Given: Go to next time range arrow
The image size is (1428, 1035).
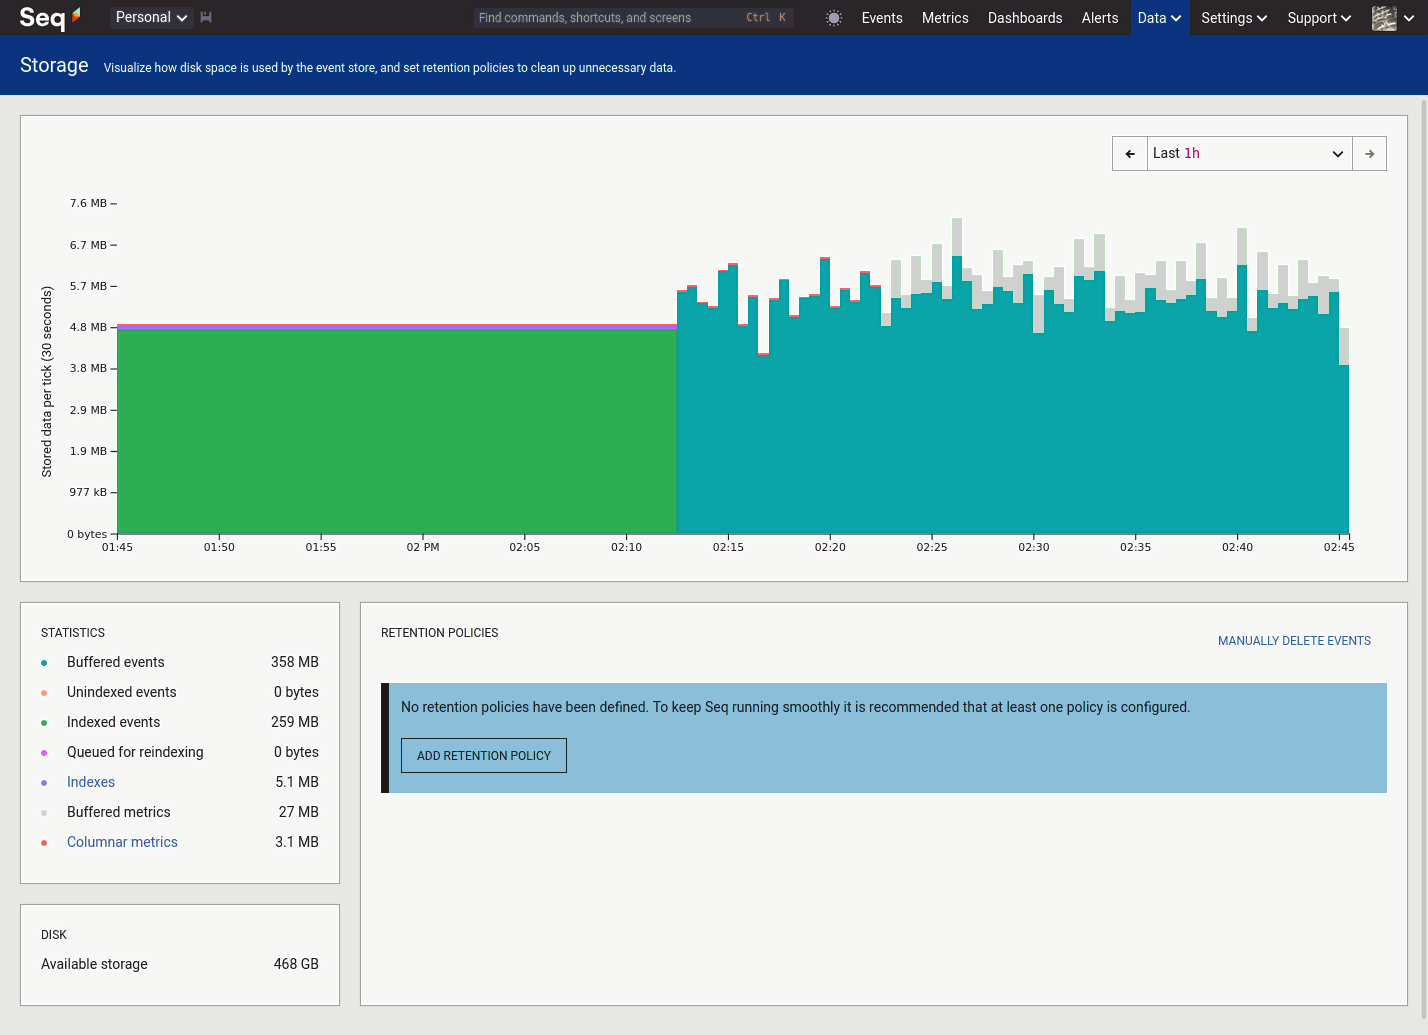Looking at the screenshot, I should [x=1369, y=154].
